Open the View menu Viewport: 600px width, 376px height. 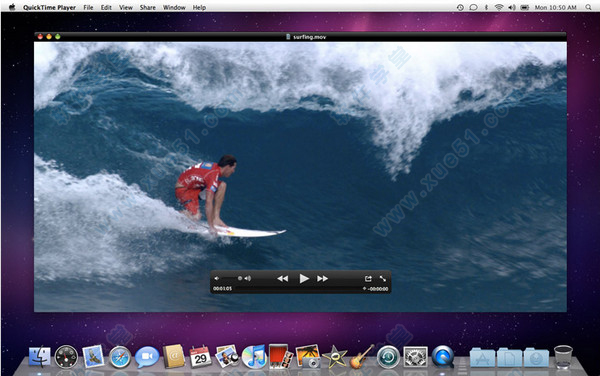pos(126,7)
